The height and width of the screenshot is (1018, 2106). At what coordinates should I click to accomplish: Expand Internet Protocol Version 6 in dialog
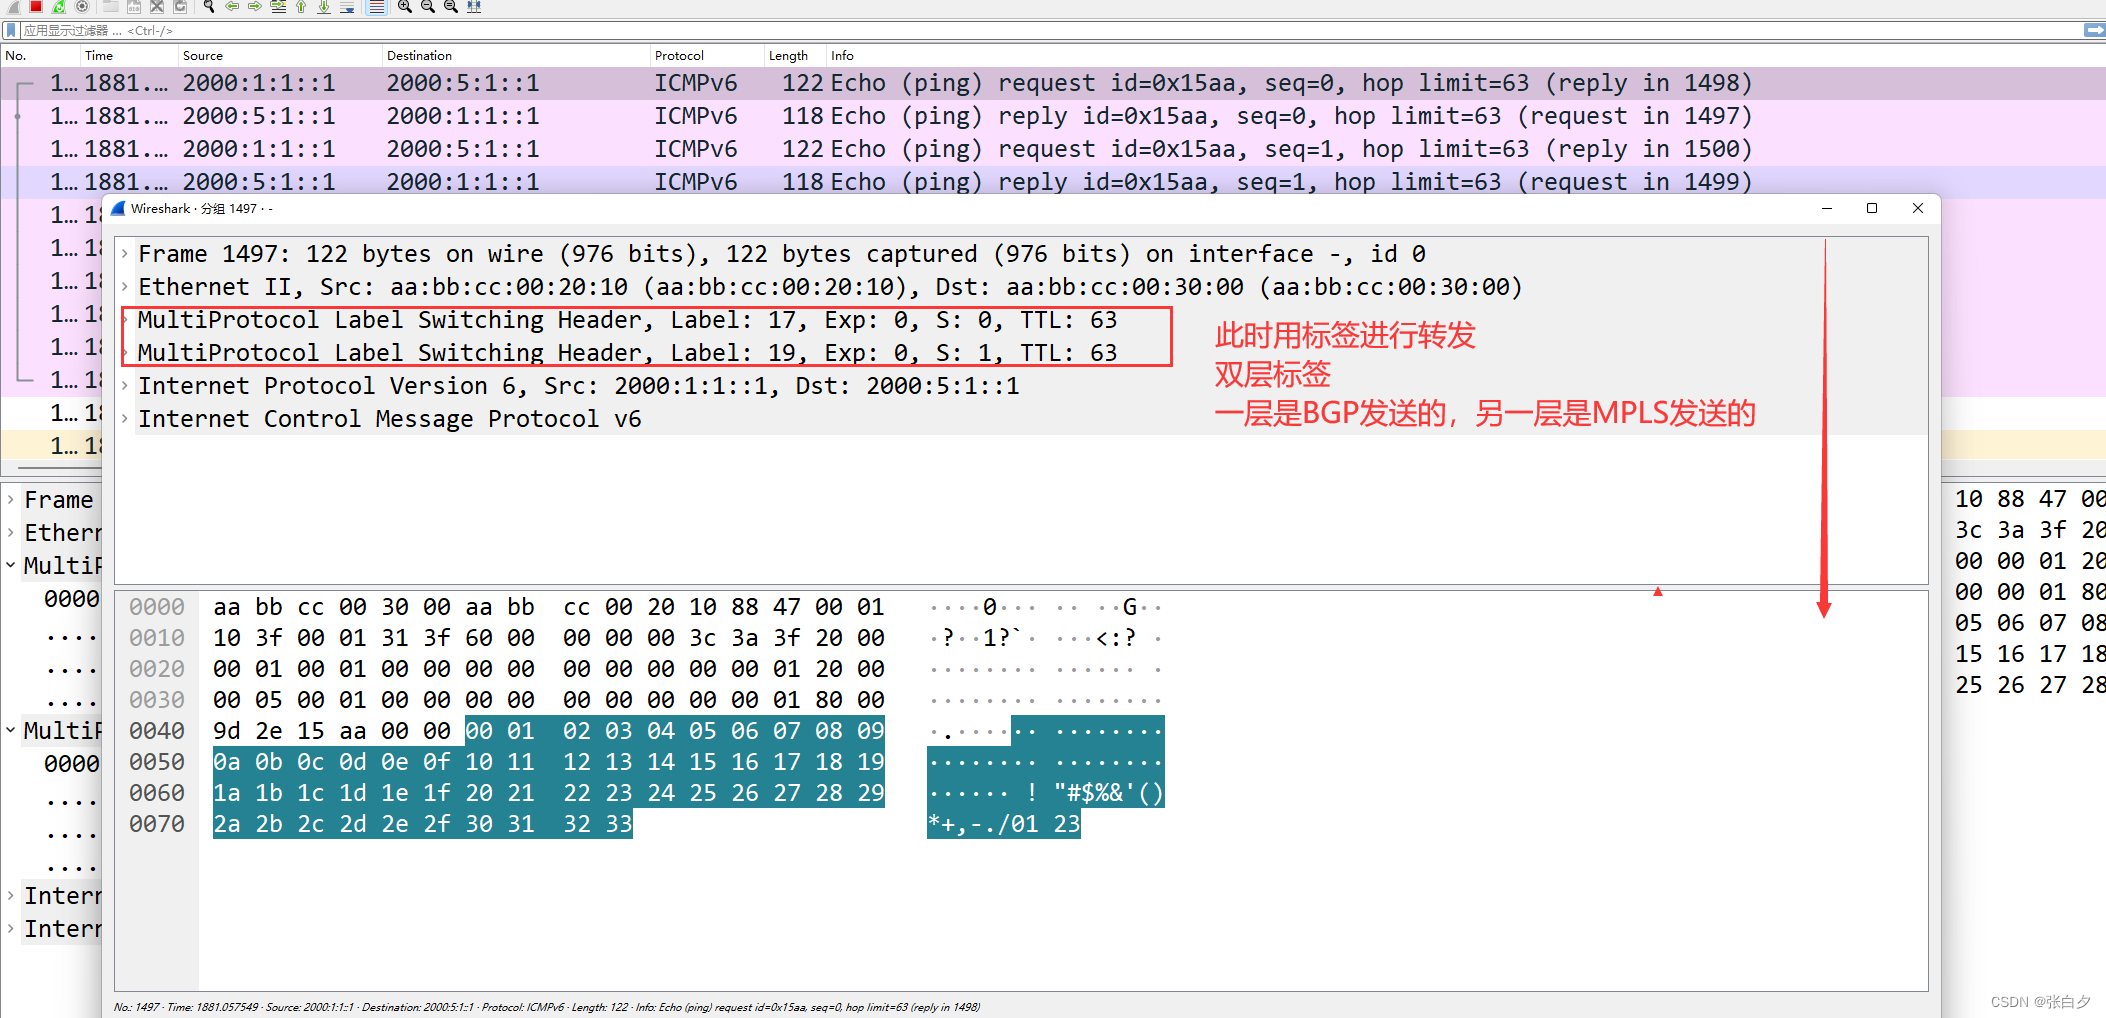(125, 386)
